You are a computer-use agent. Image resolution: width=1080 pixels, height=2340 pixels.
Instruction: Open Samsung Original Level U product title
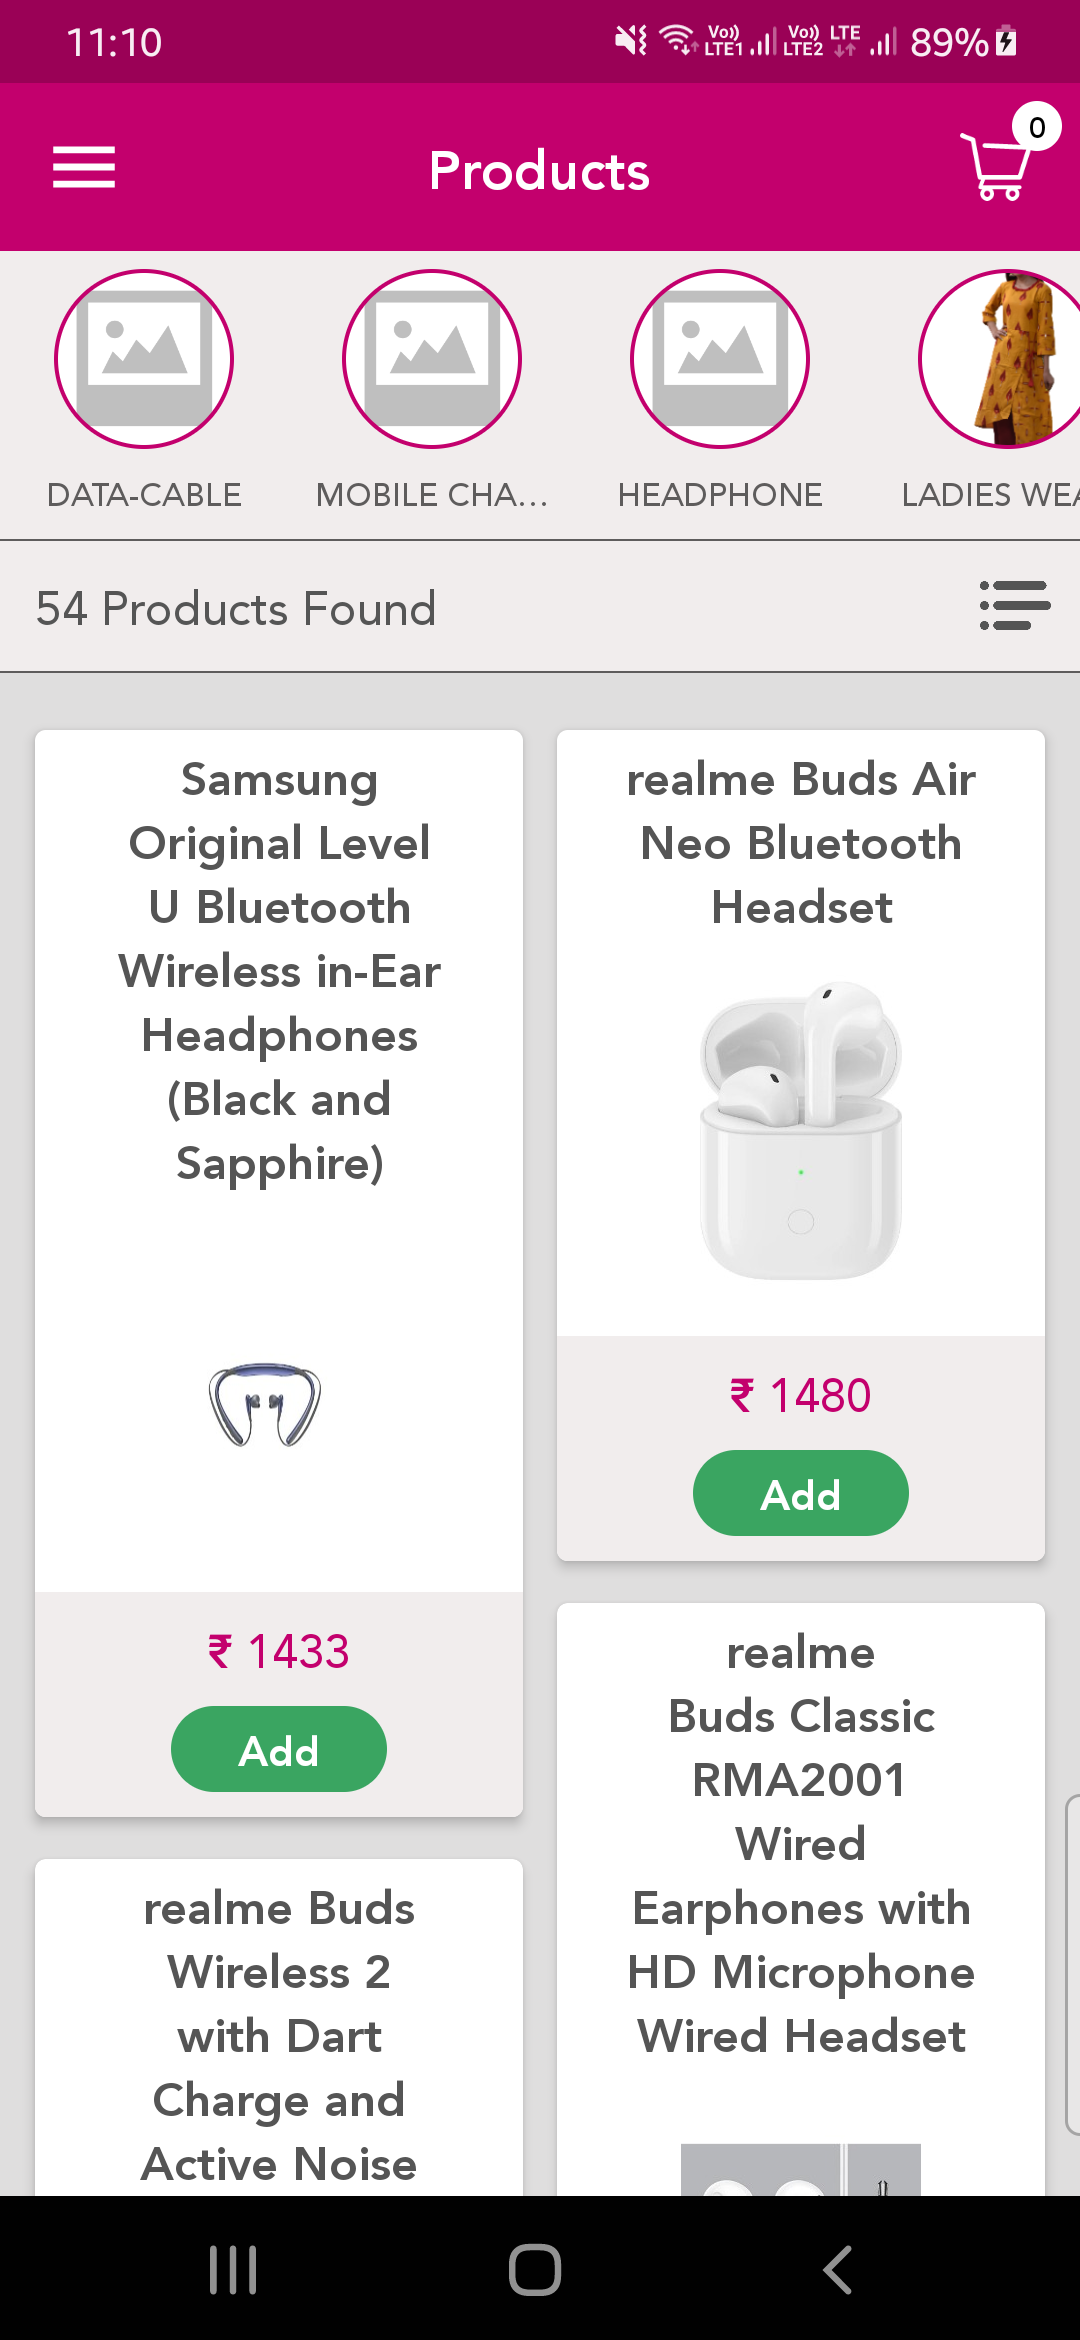pos(279,971)
